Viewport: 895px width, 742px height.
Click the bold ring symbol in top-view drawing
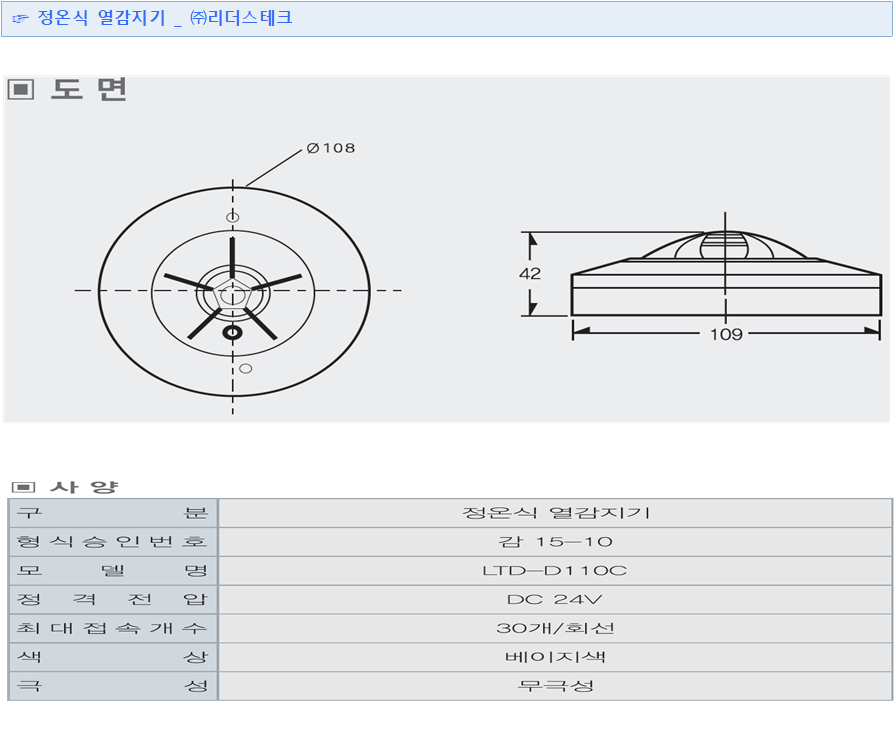pyautogui.click(x=232, y=333)
